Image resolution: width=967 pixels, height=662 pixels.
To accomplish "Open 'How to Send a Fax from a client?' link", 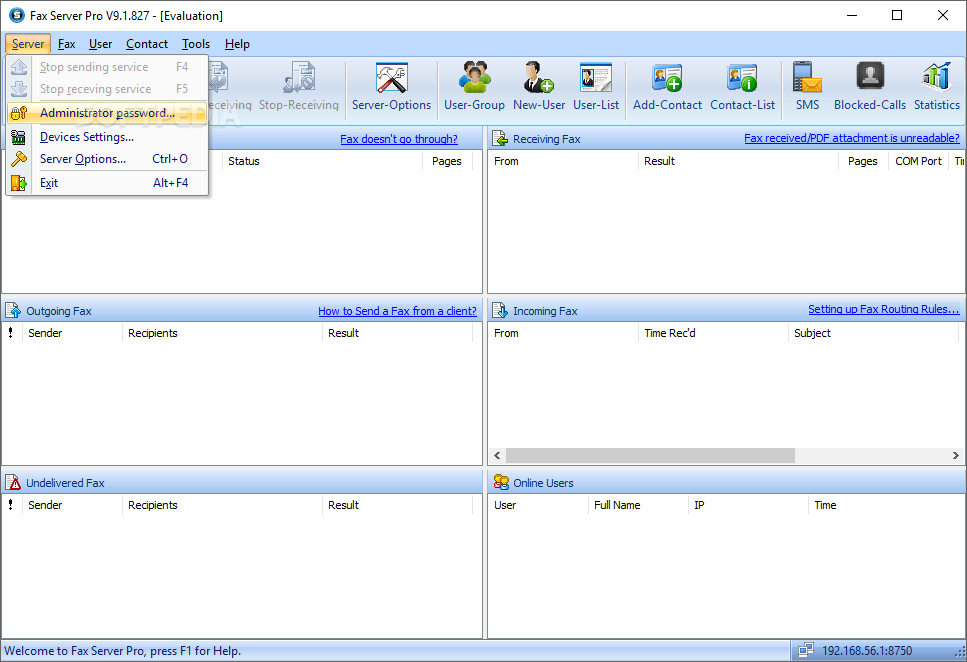I will pos(397,311).
